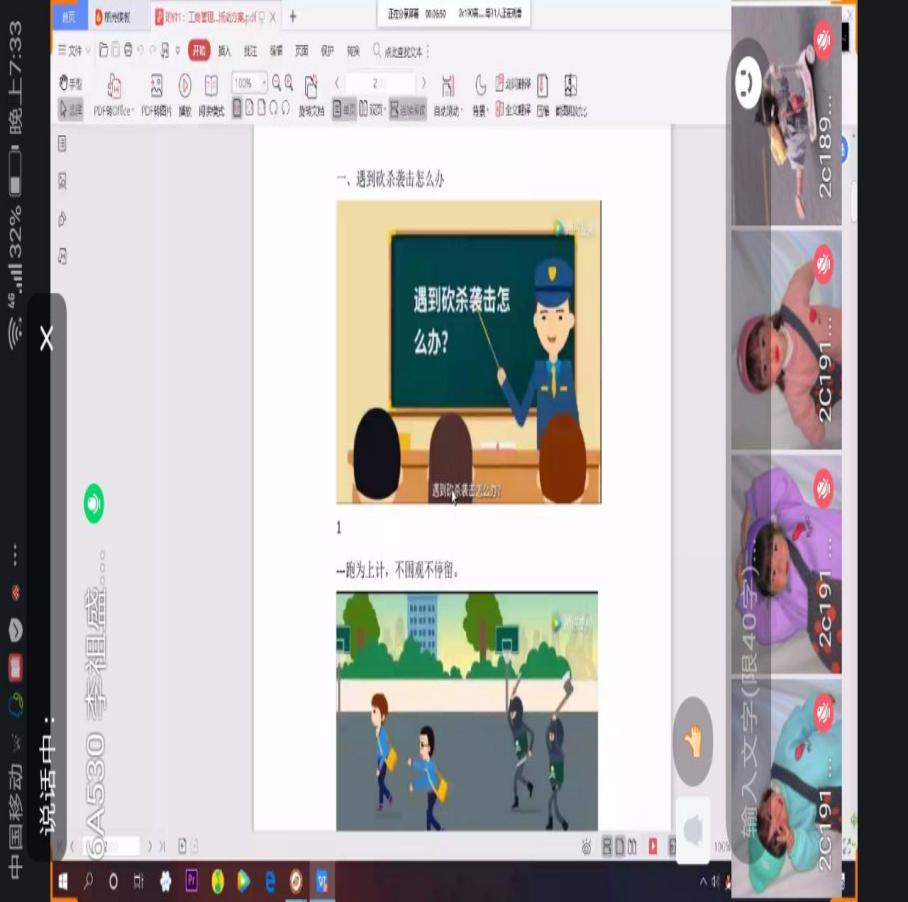Click the PDF转Office conversion icon
This screenshot has width=908, height=902.
[114, 87]
